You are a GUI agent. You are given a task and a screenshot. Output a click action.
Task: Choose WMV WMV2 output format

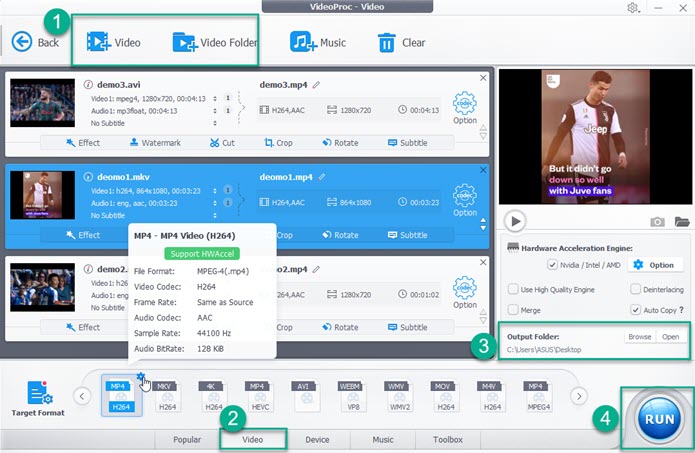(x=399, y=396)
